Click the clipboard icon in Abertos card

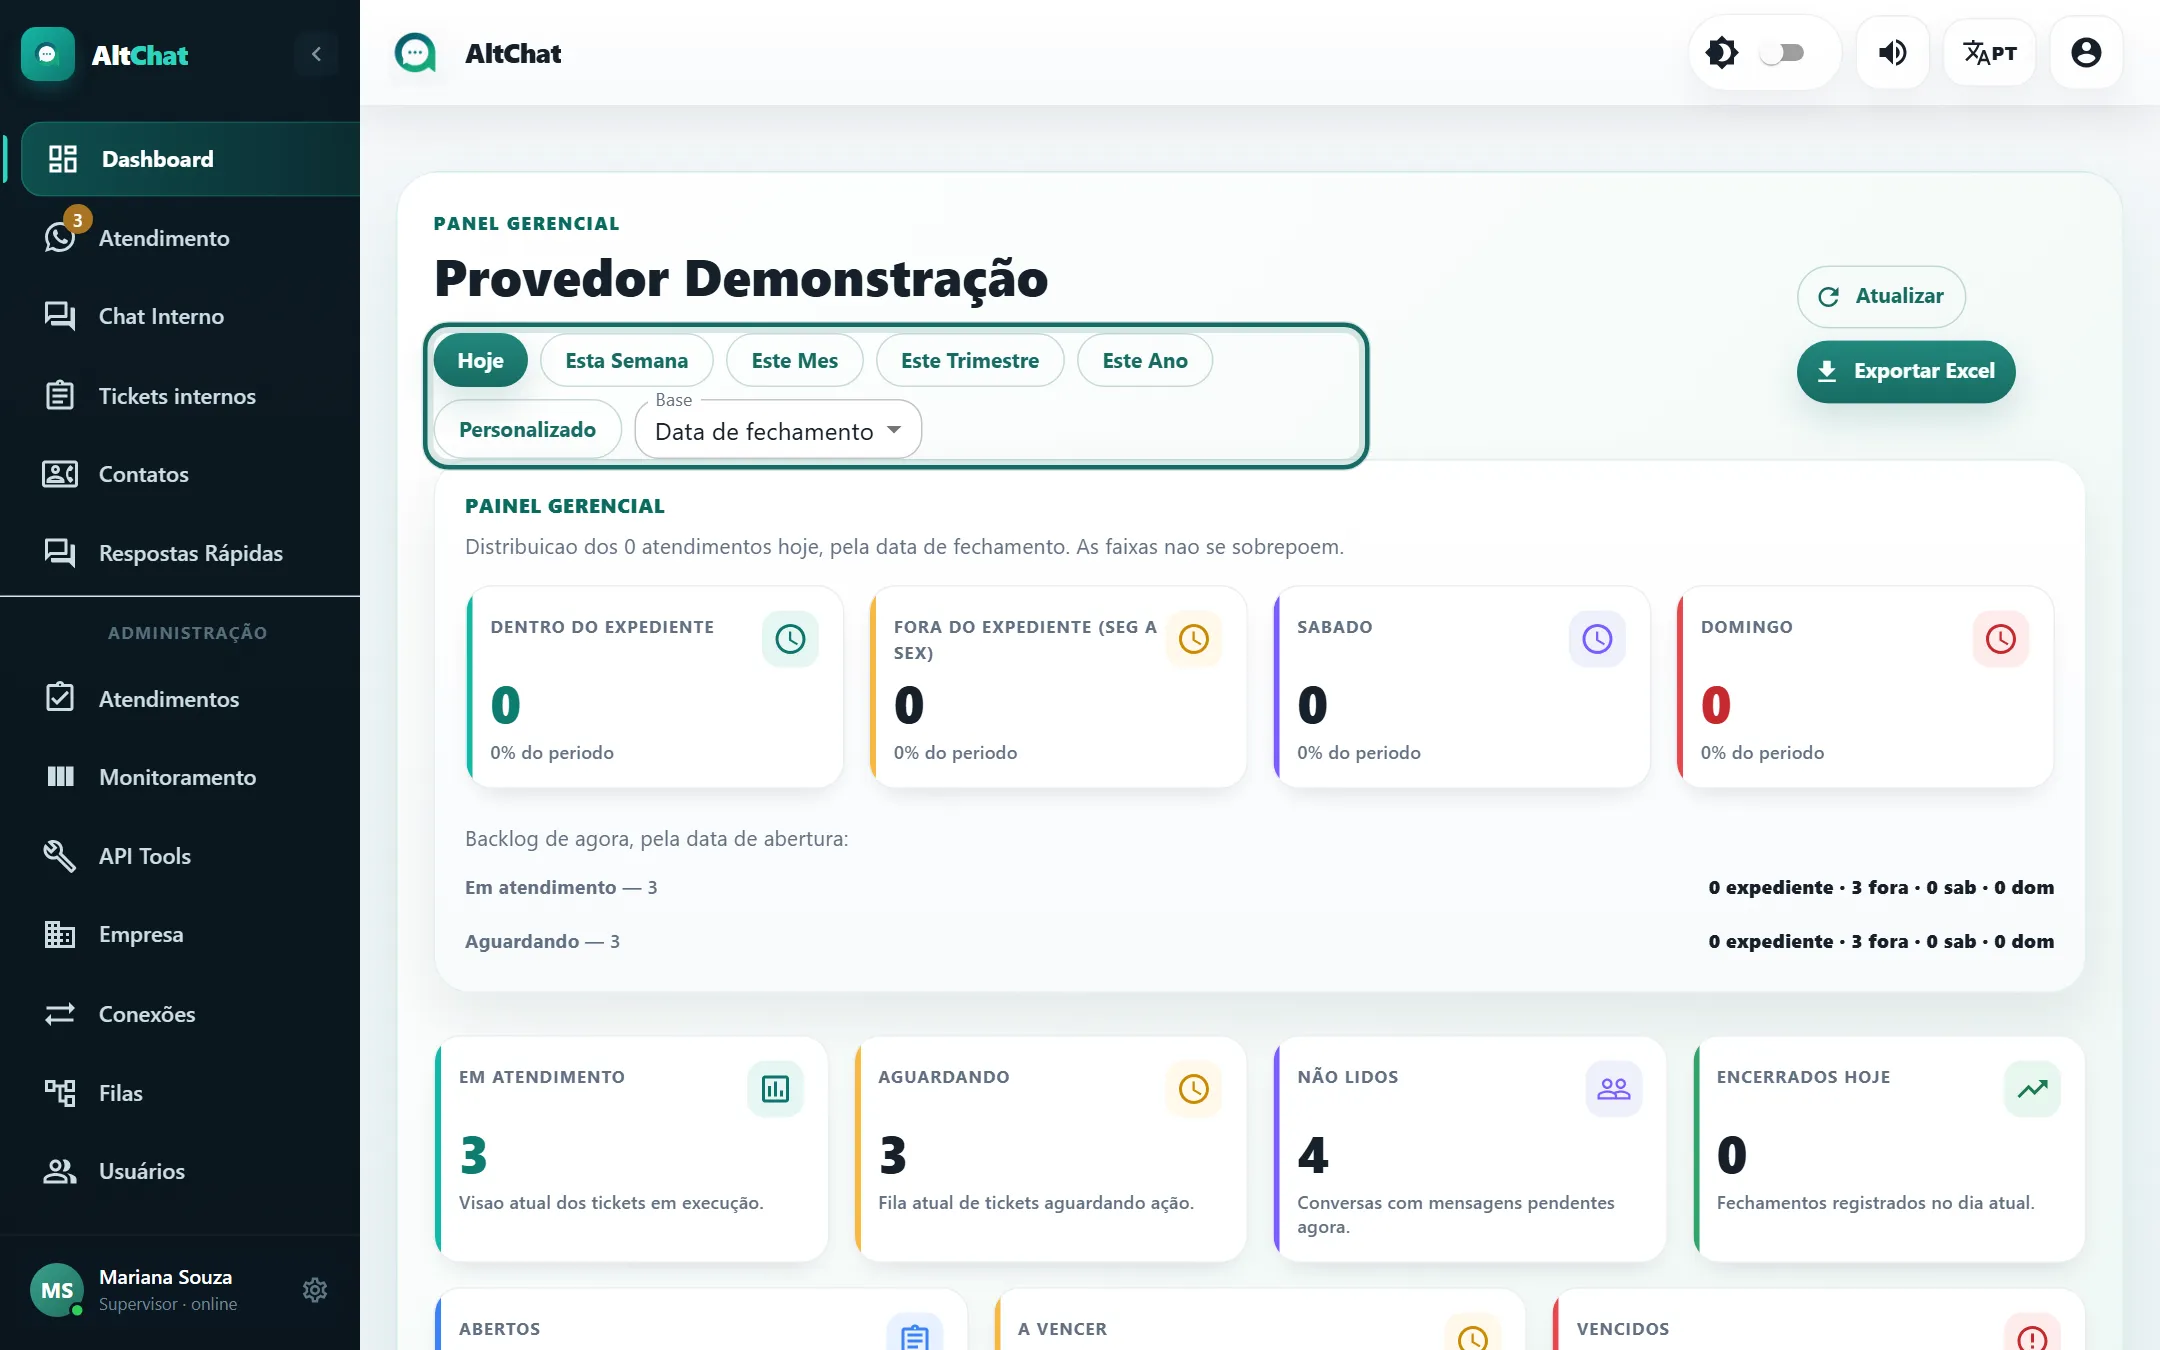click(x=914, y=1336)
